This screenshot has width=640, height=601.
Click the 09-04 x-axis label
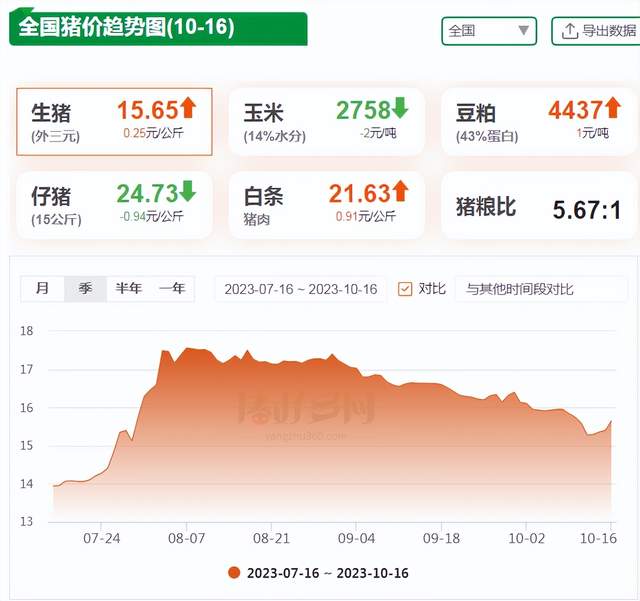(356, 538)
